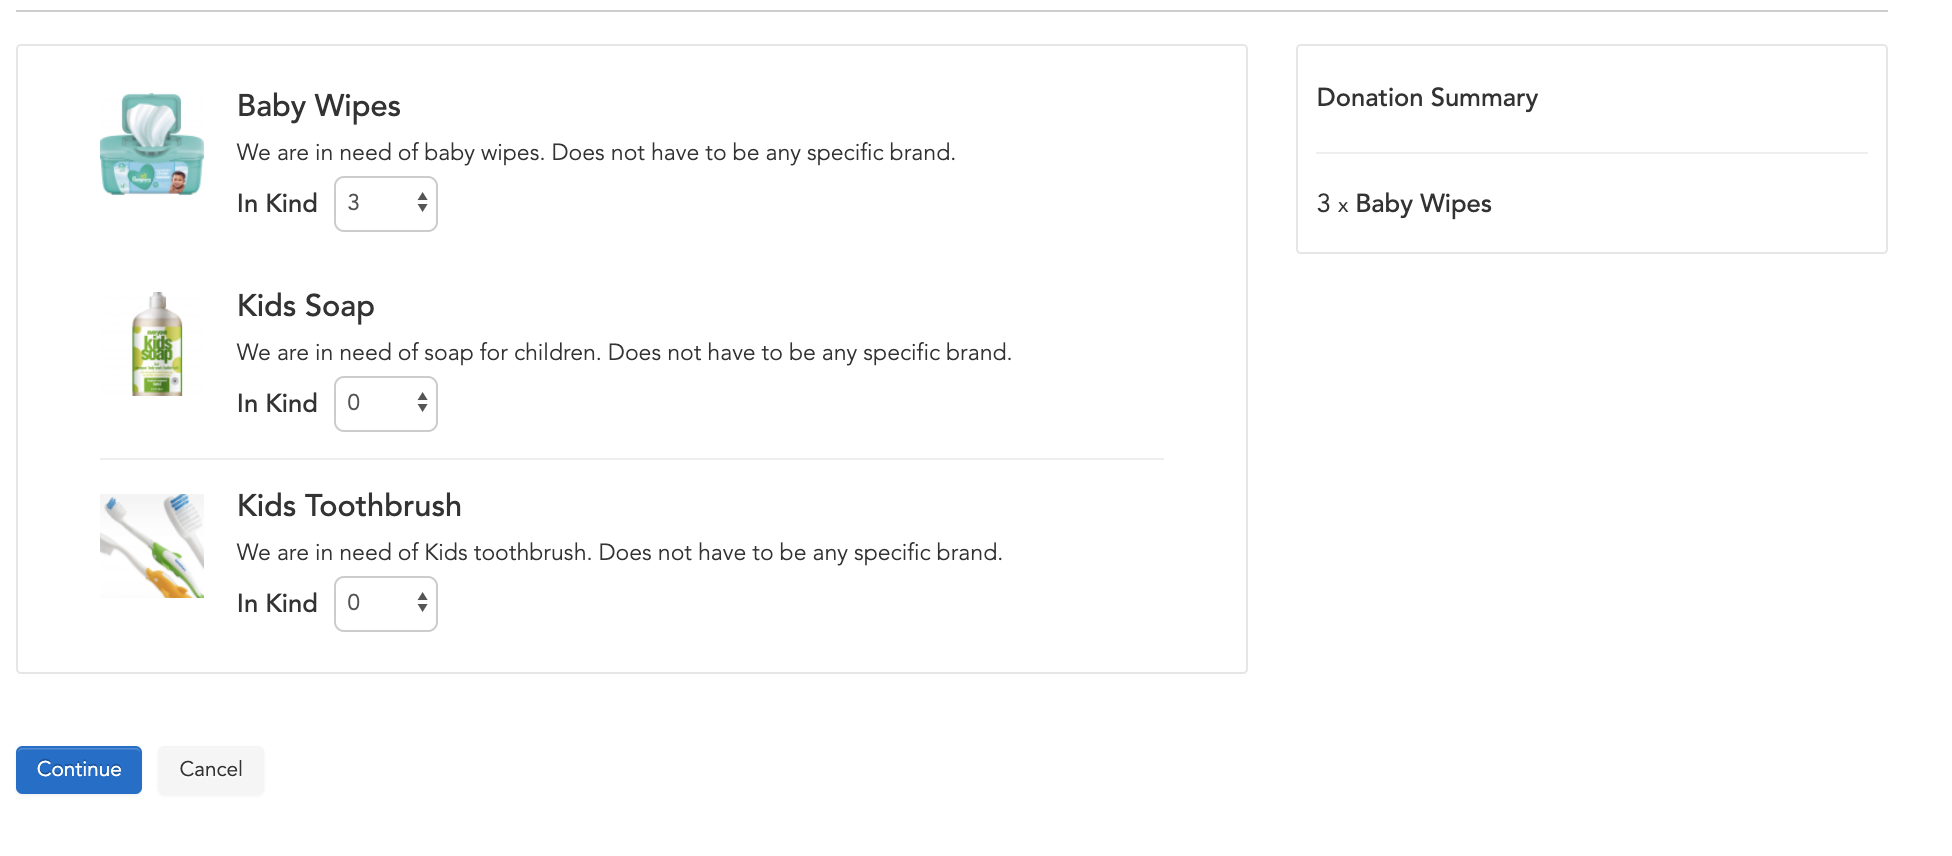The image size is (1952, 856).
Task: Increase Kids Soap quantity with up arrow
Action: click(423, 397)
